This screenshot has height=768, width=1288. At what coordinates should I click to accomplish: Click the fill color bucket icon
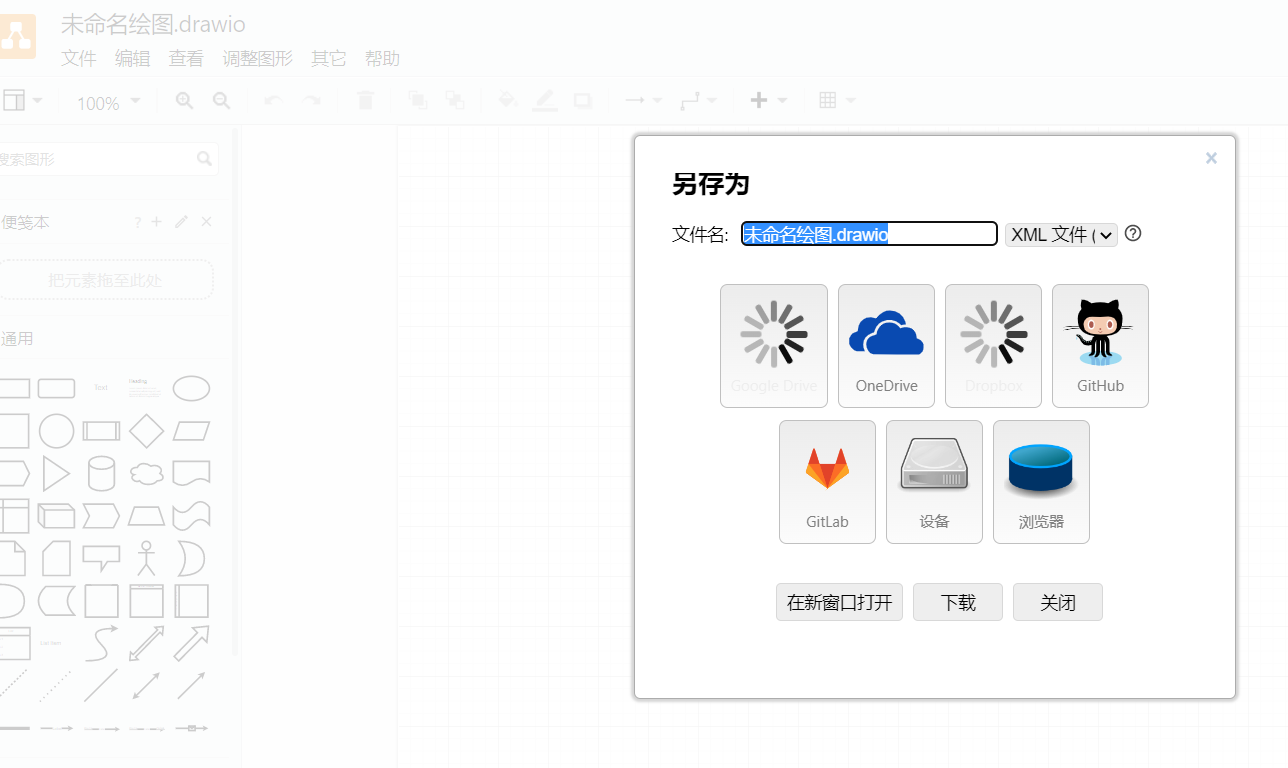pyautogui.click(x=507, y=100)
